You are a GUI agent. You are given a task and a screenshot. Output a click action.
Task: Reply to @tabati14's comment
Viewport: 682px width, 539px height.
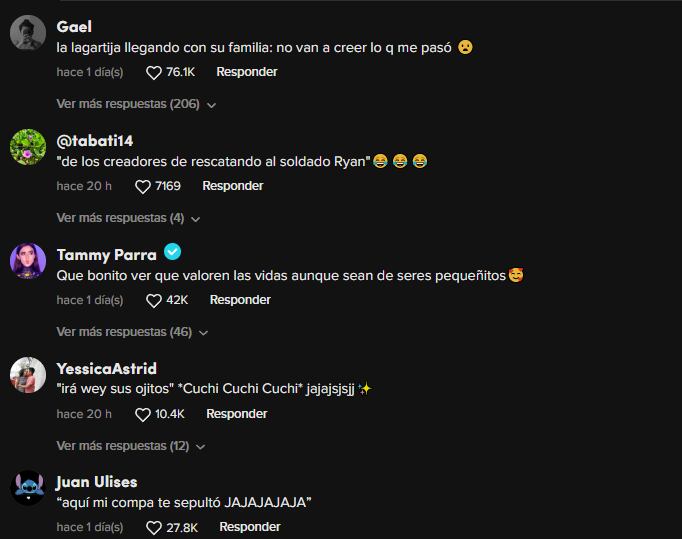(233, 186)
